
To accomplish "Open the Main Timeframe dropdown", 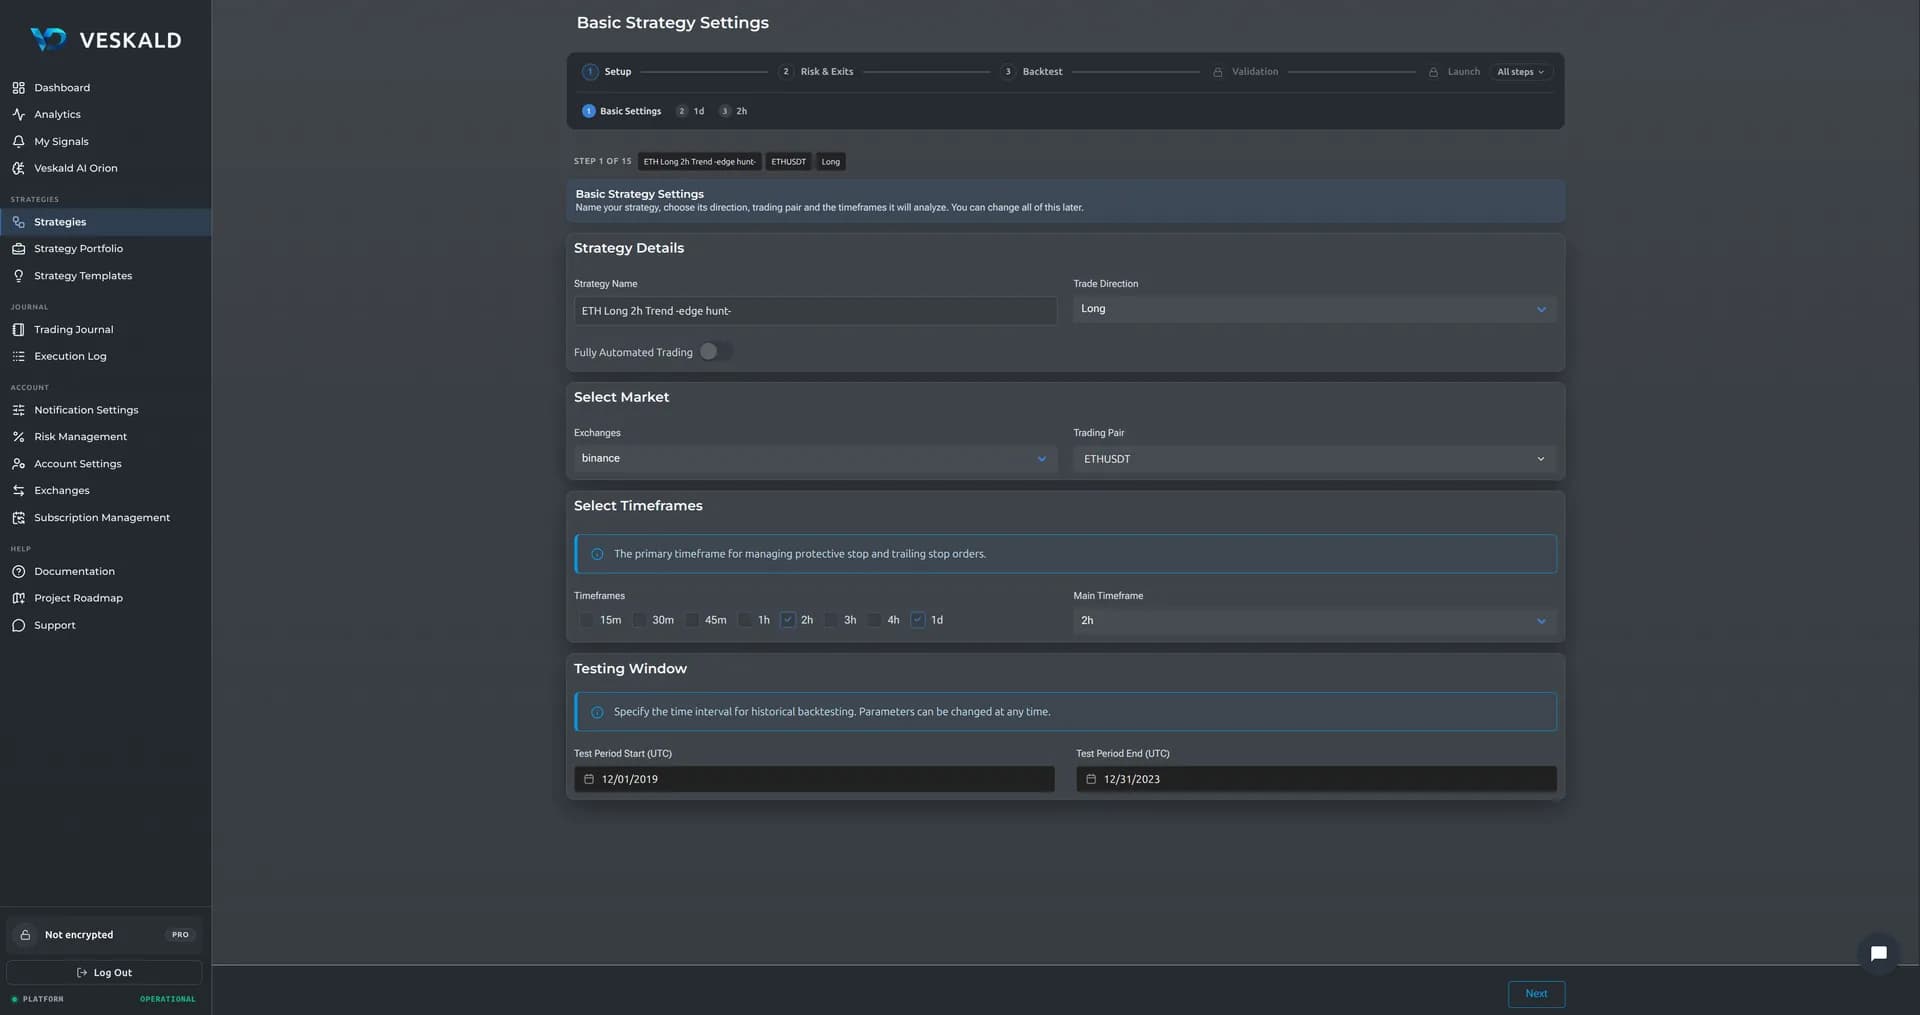I will tap(1314, 621).
